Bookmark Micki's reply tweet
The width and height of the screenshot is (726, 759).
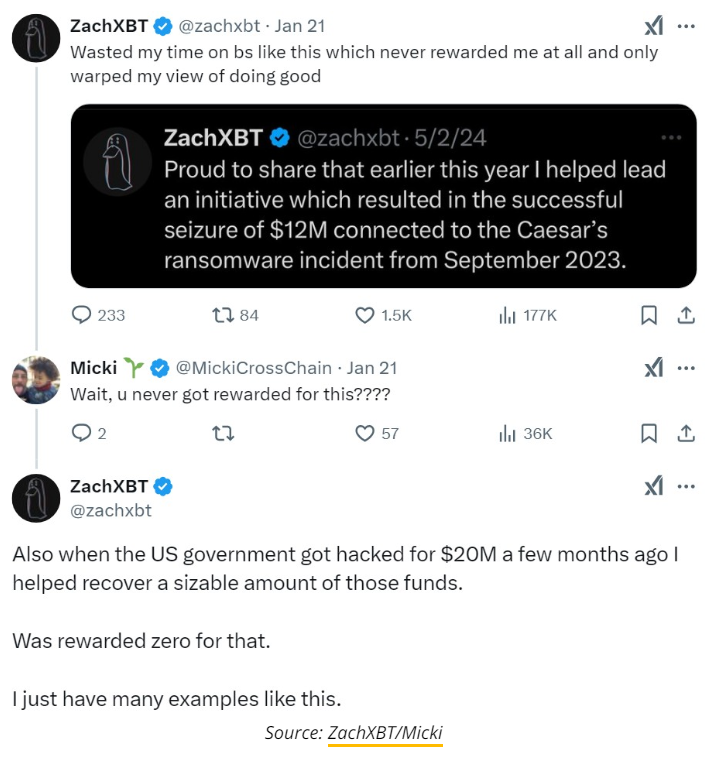(648, 433)
